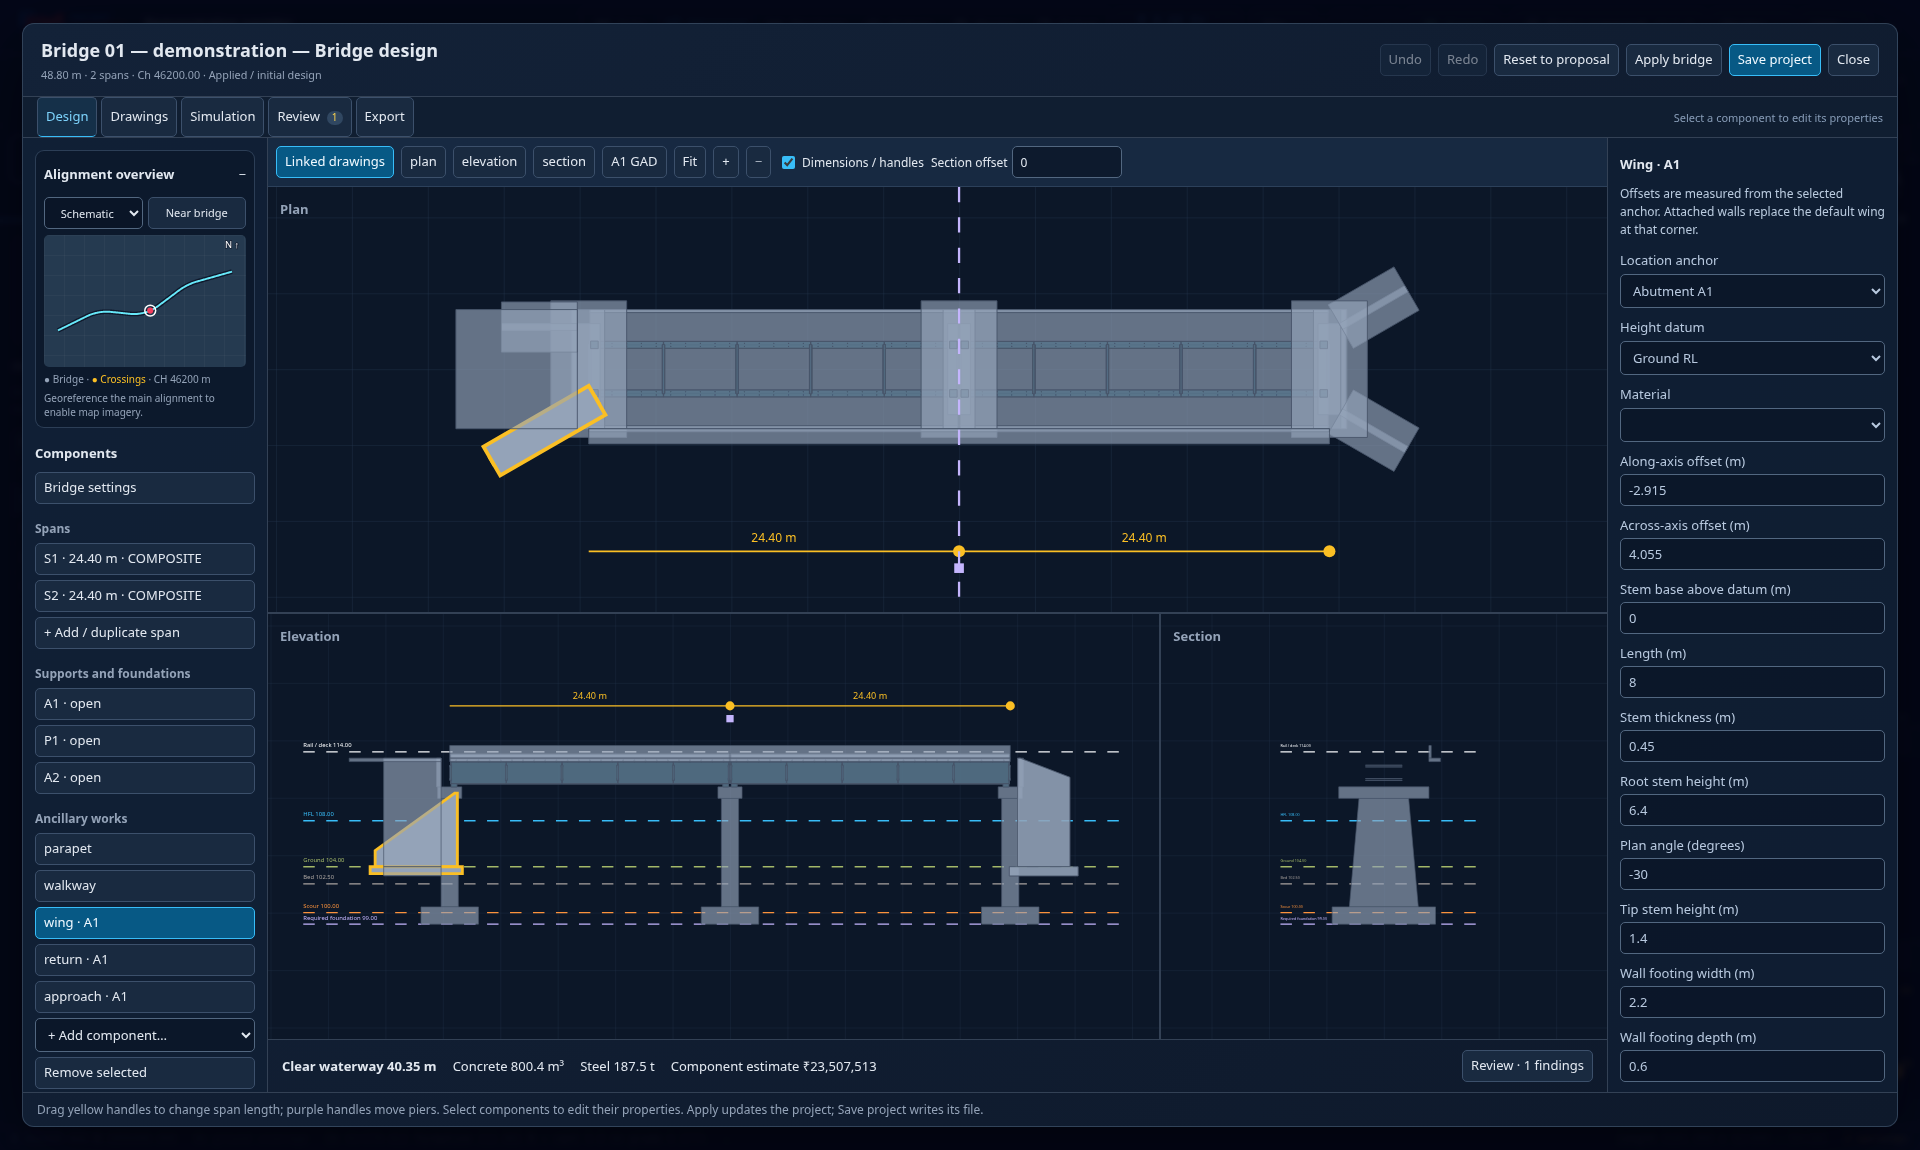This screenshot has height=1150, width=1920.
Task: Open the Height datum dropdown
Action: 1752,358
